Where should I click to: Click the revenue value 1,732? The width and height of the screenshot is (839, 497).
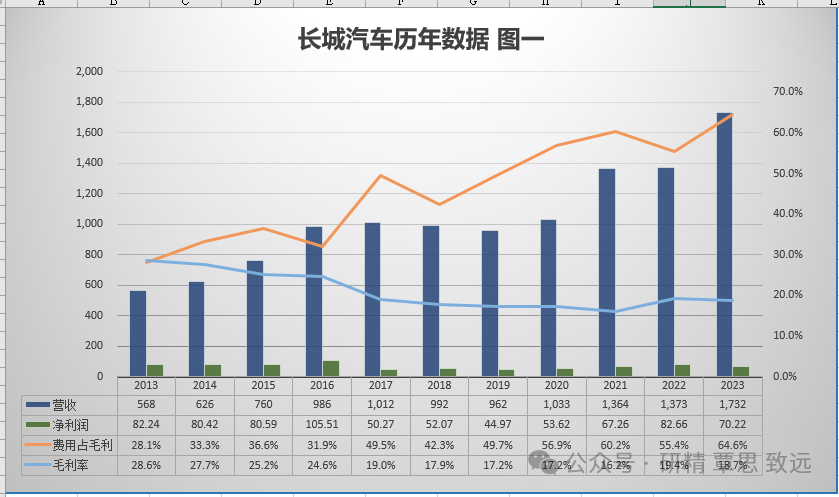[733, 404]
